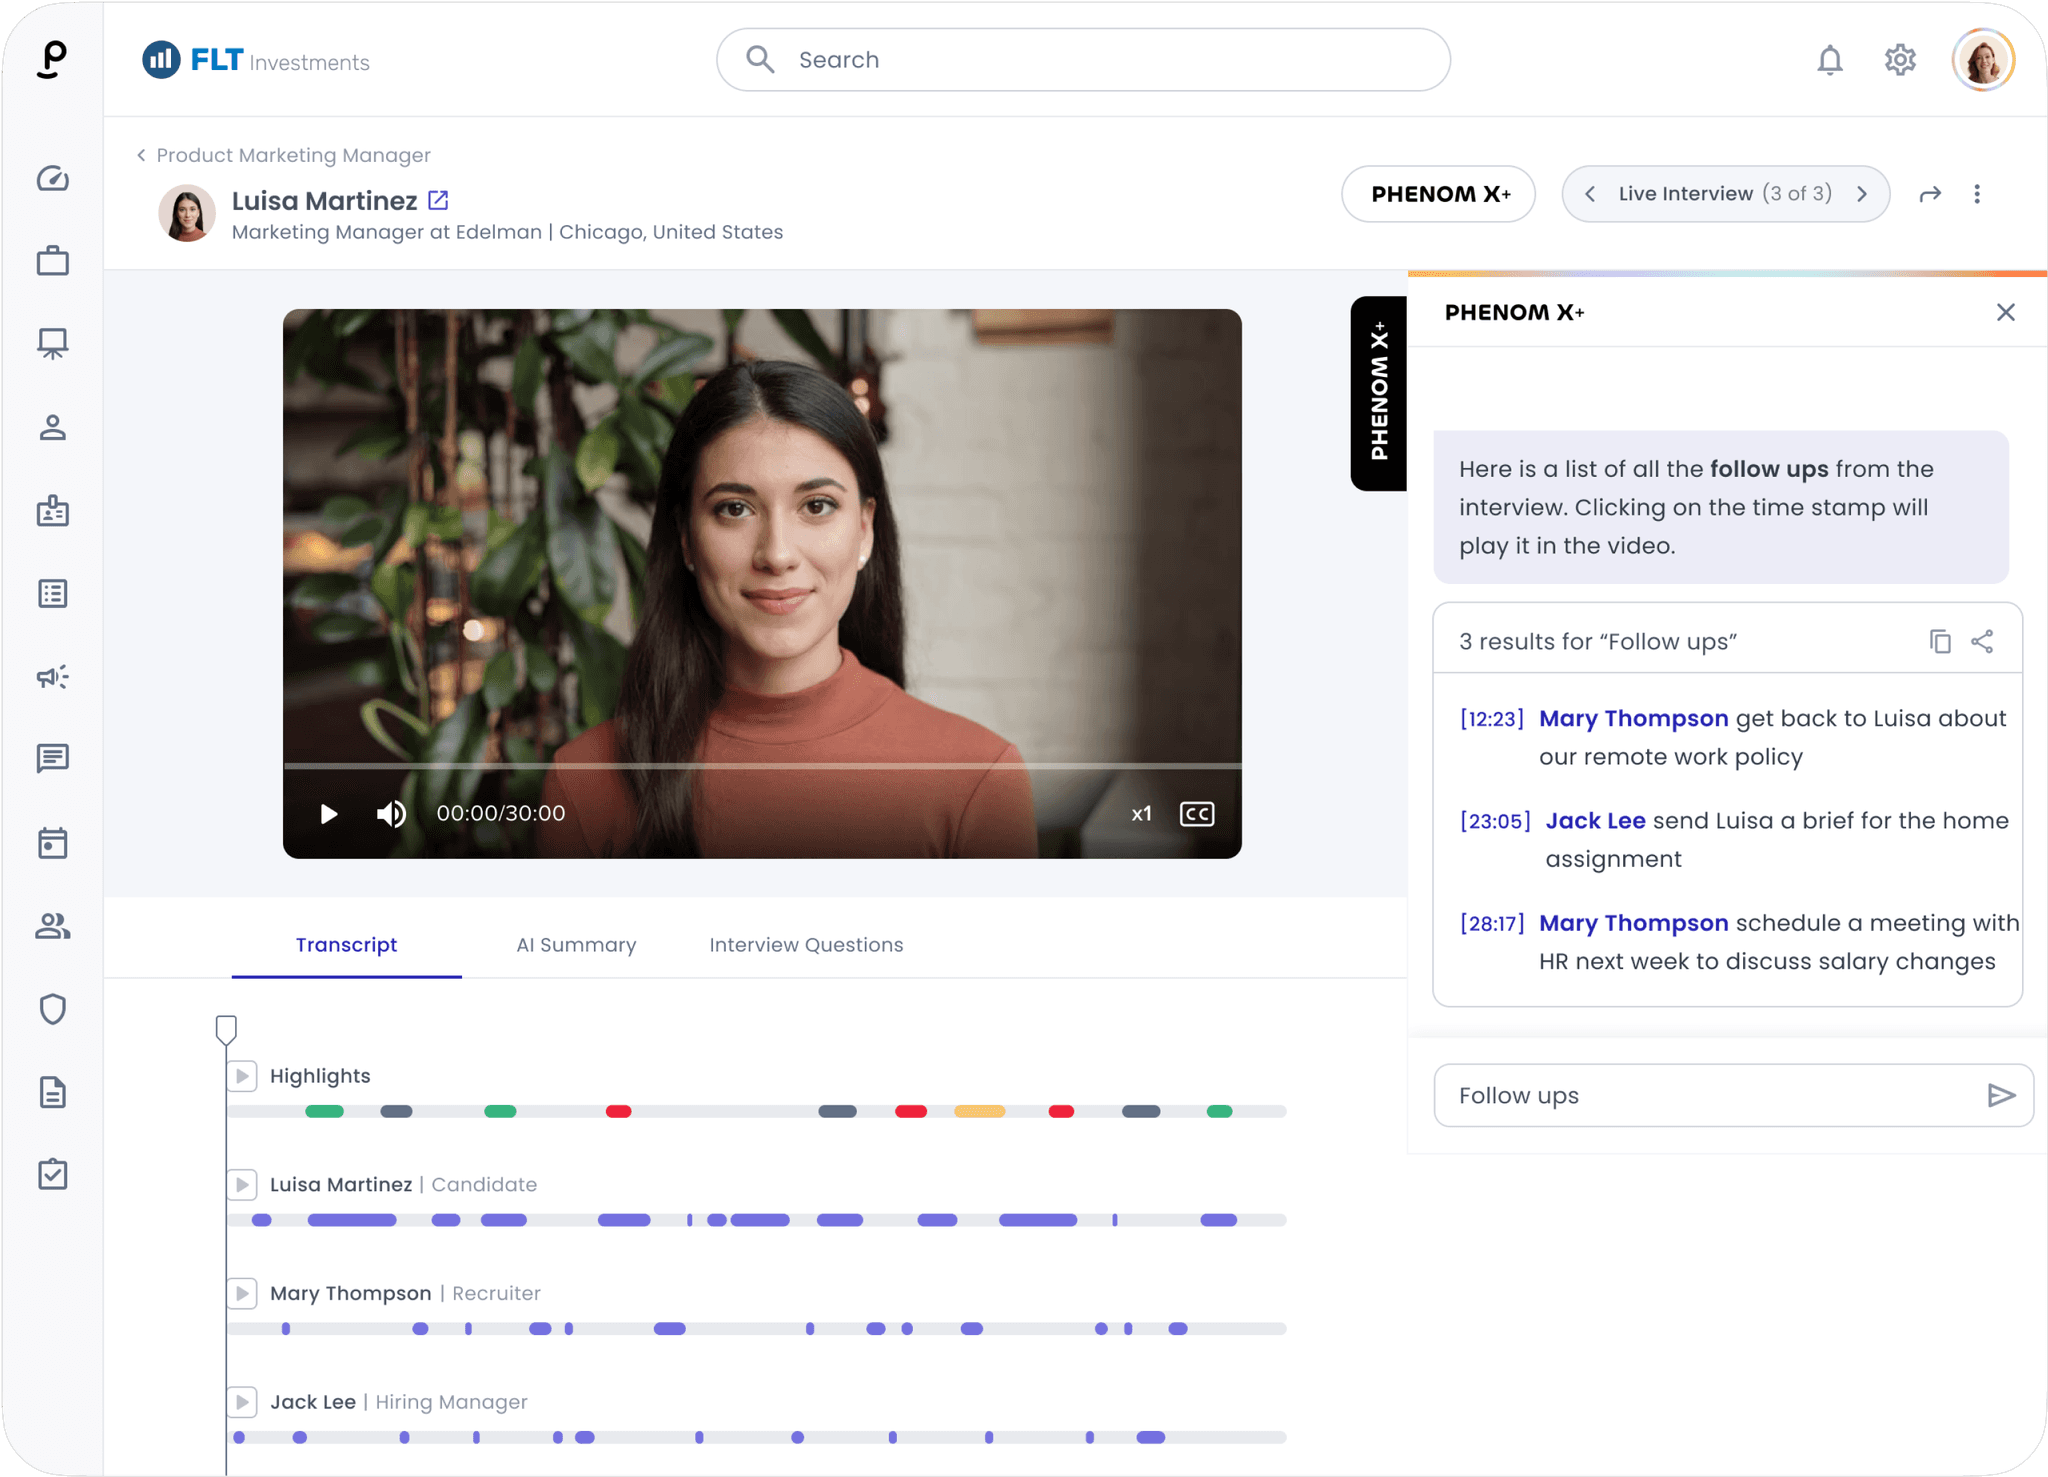
Task: Expand the Highlights row
Action: pyautogui.click(x=242, y=1076)
